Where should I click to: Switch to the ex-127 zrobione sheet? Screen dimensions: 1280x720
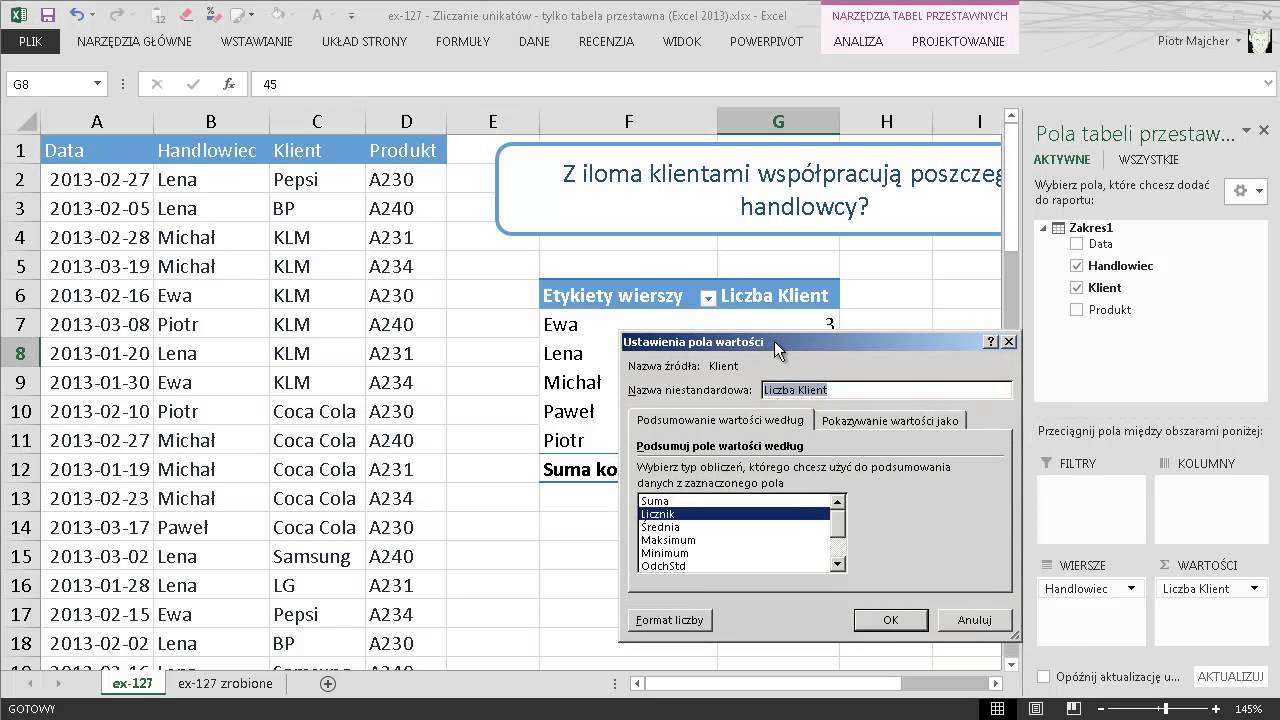click(x=225, y=684)
